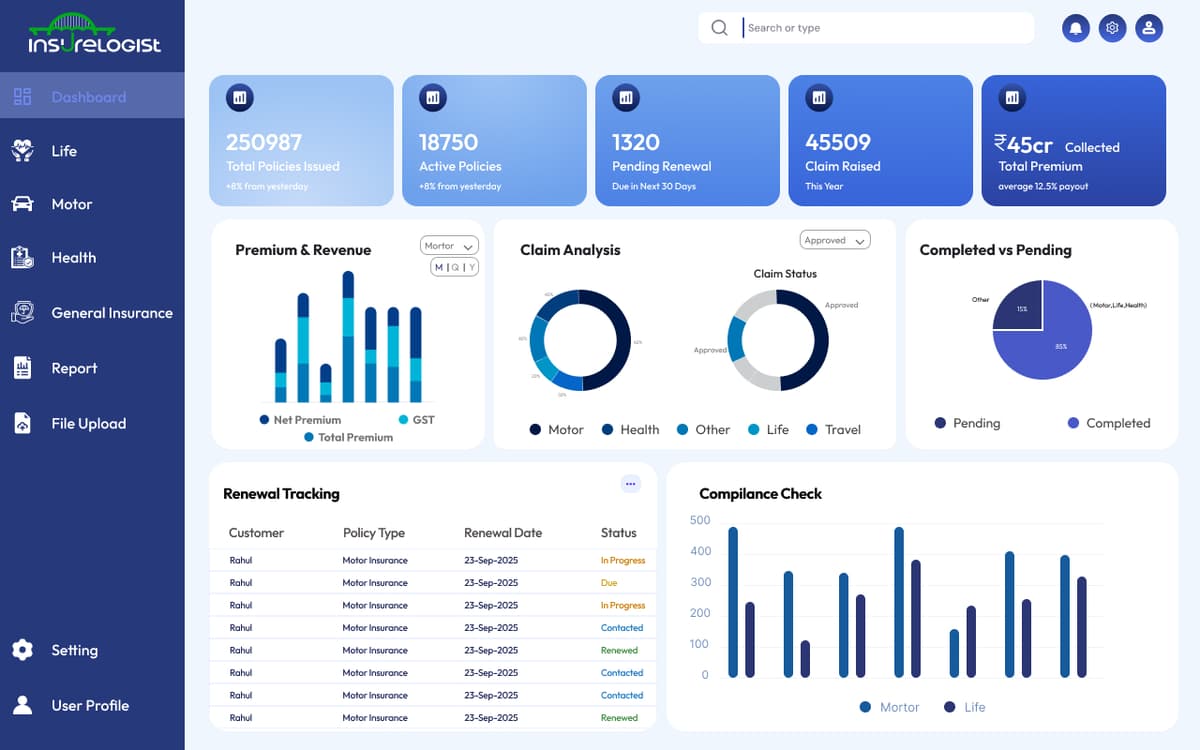The height and width of the screenshot is (750, 1200).
Task: Click the Insurelogist logo
Action: (92, 35)
